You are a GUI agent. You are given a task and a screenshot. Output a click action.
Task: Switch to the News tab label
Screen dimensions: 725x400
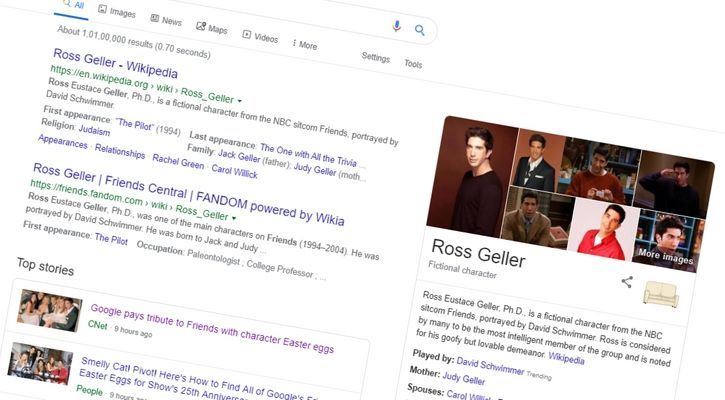click(x=172, y=21)
